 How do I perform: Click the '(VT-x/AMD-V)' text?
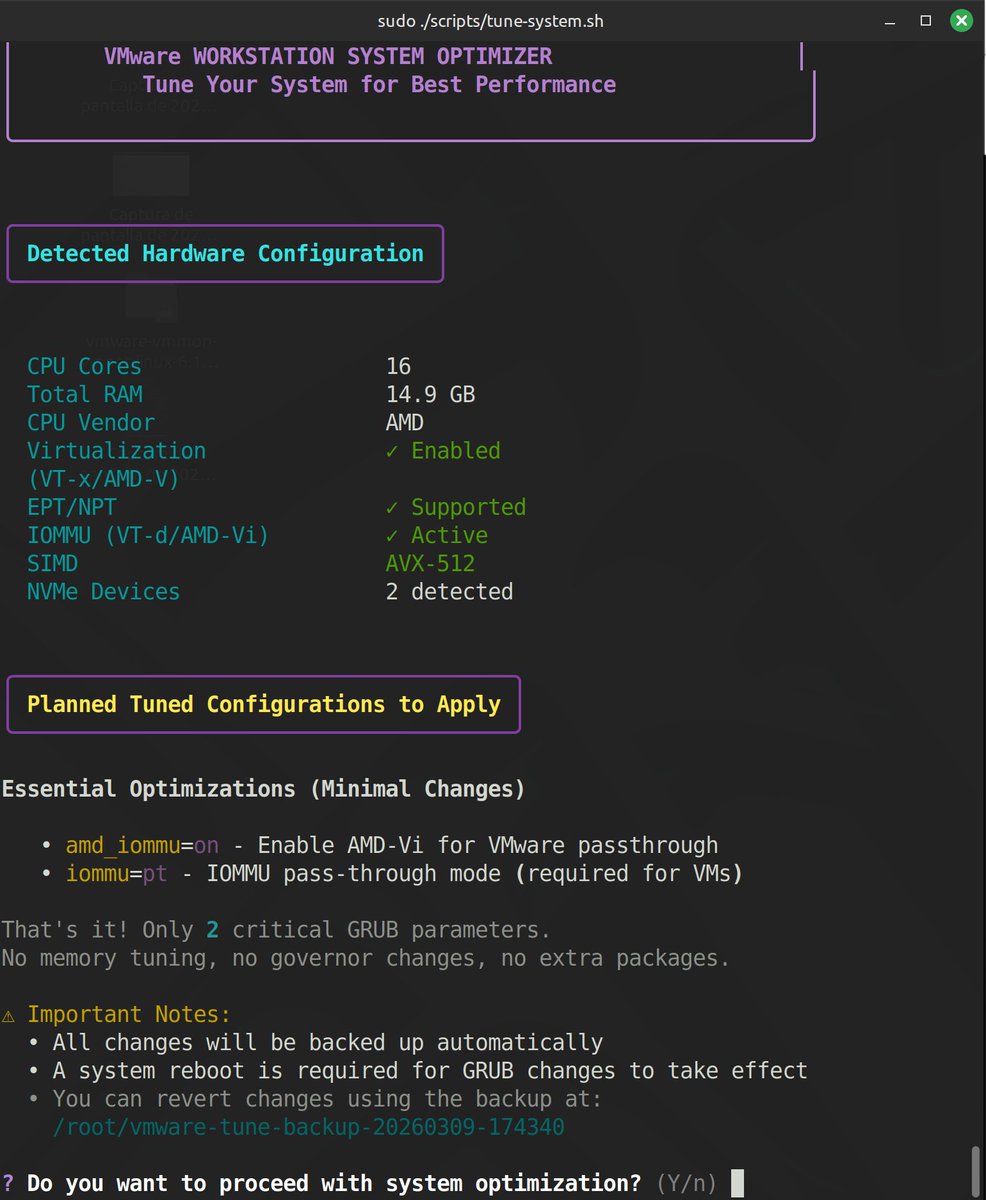pyautogui.click(x=103, y=479)
